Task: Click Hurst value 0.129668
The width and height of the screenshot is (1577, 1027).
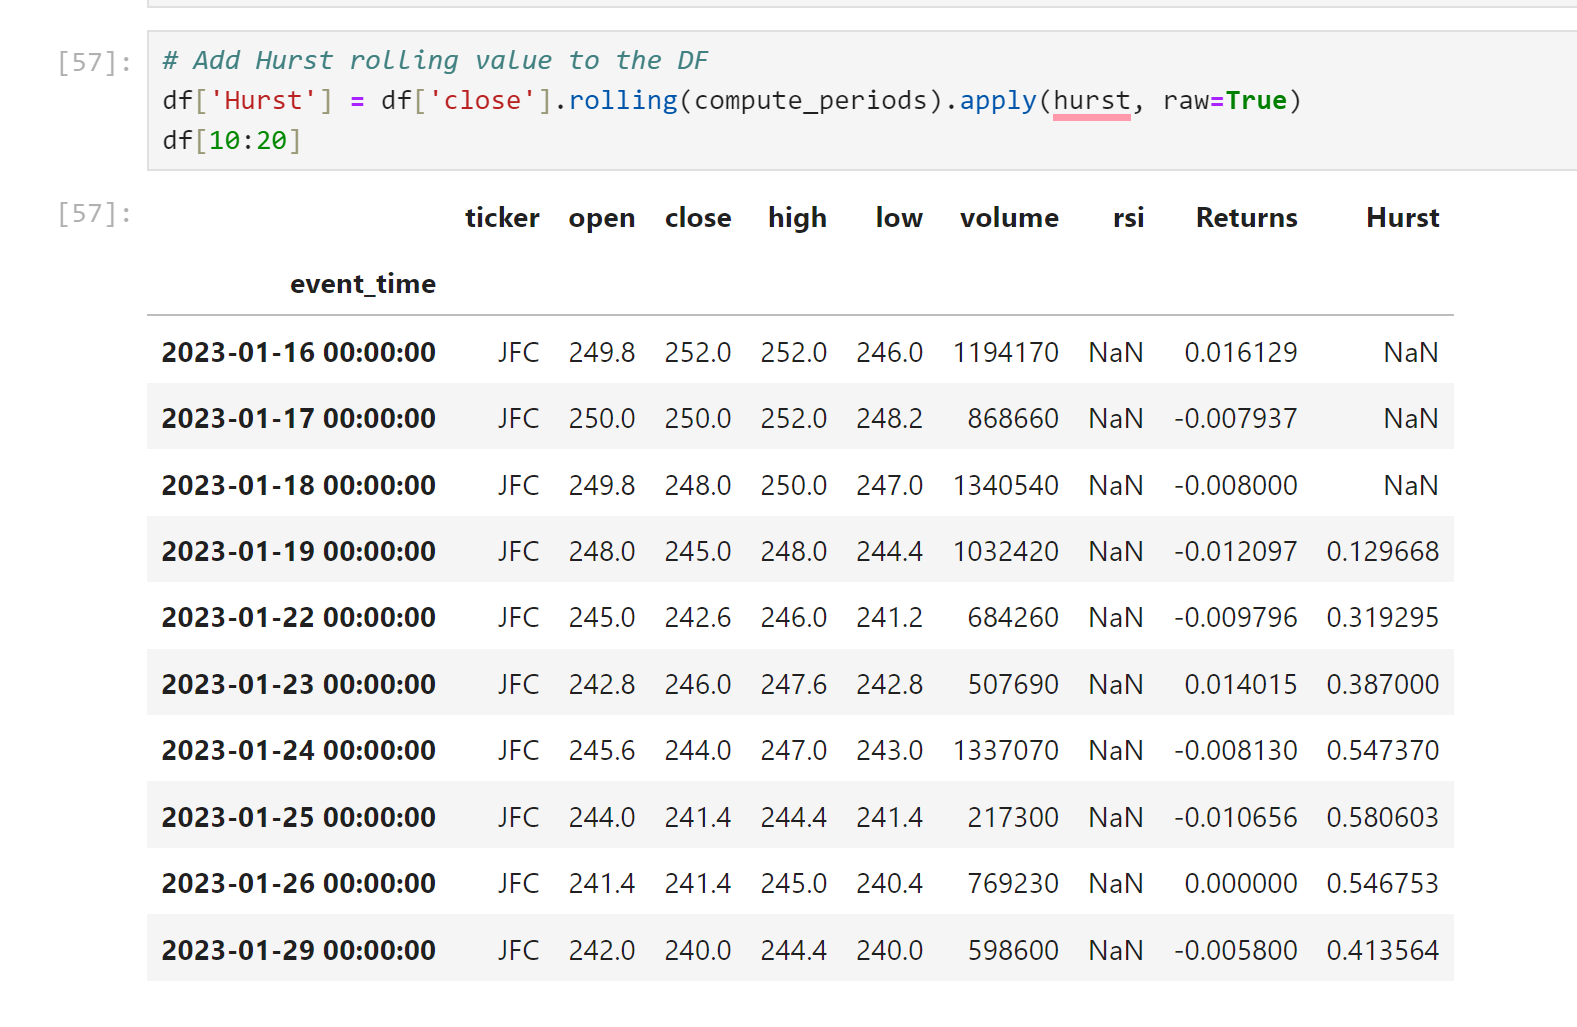Action: [1382, 551]
